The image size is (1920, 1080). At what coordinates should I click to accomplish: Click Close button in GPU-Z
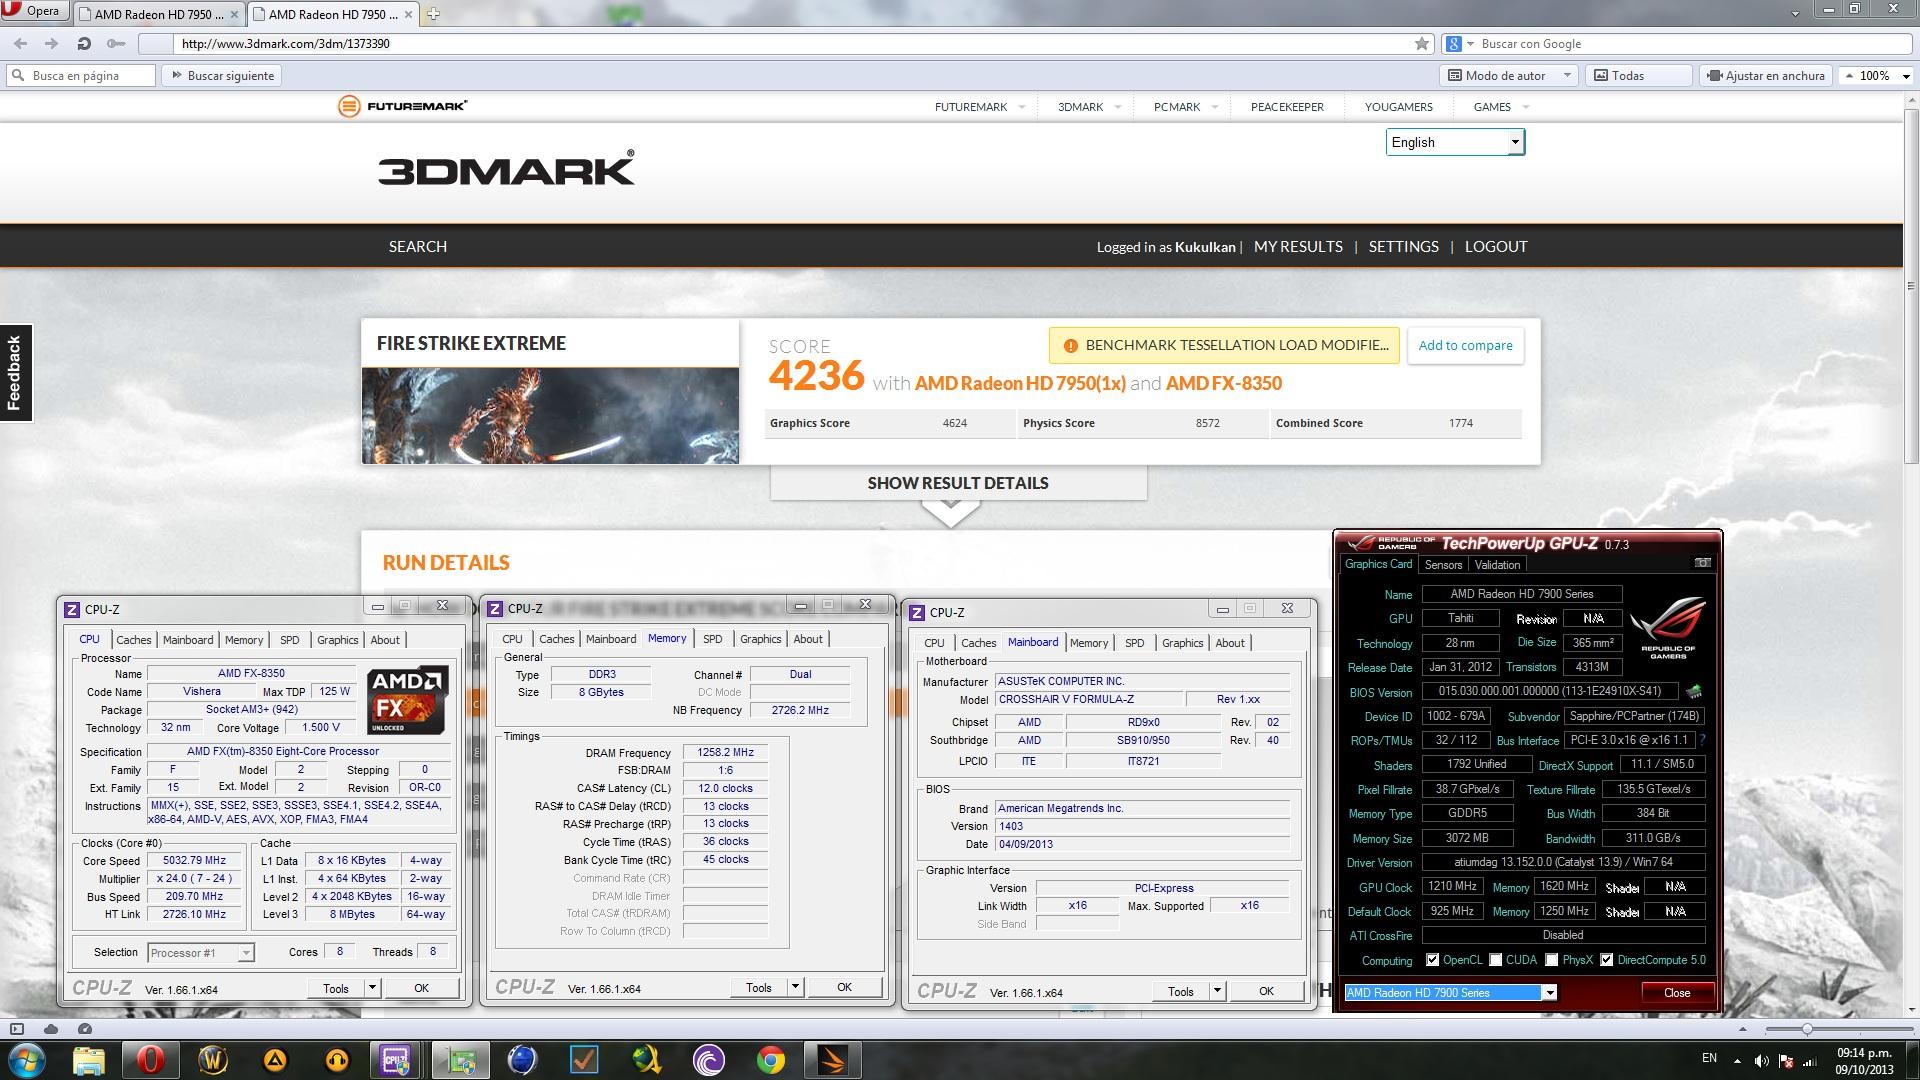[x=1677, y=993]
